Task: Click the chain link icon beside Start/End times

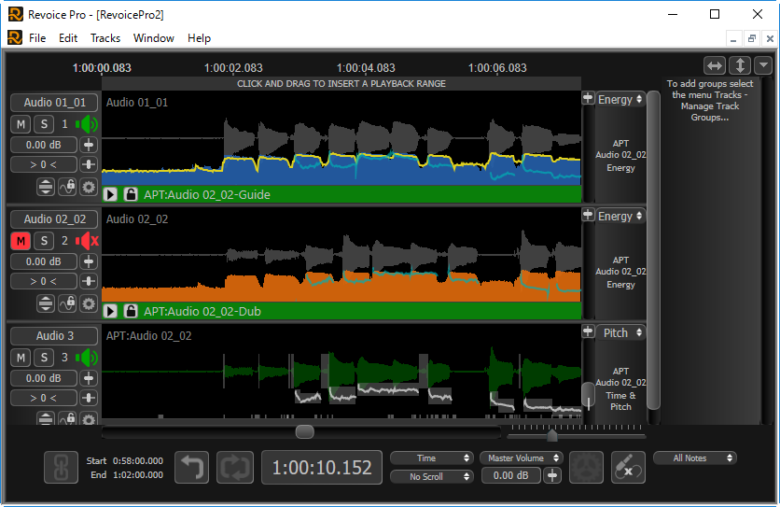Action: (x=60, y=467)
